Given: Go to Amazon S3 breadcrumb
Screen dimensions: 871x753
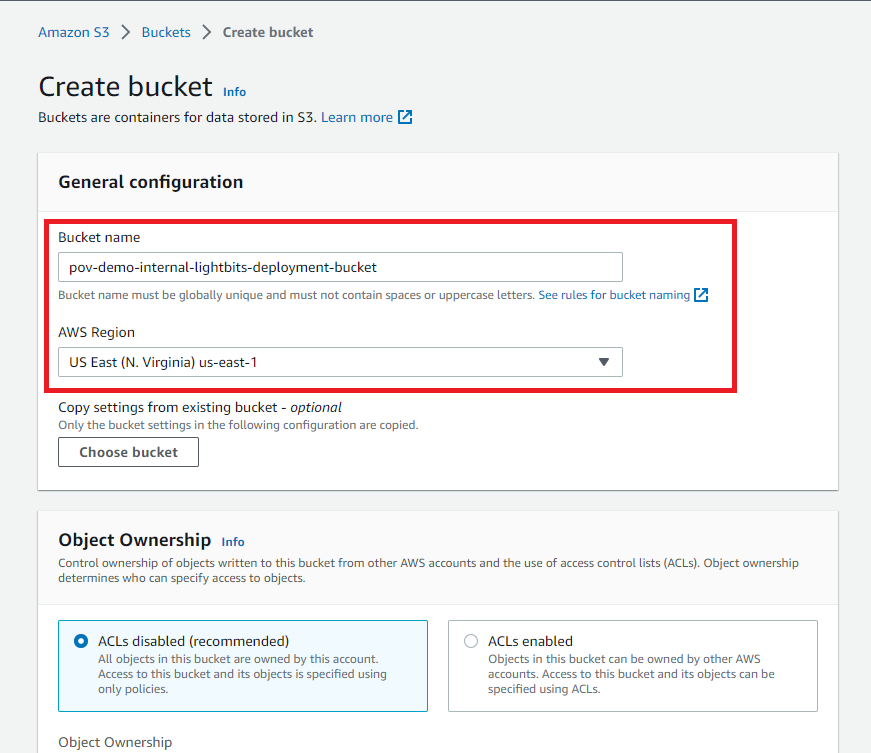Looking at the screenshot, I should (x=73, y=32).
